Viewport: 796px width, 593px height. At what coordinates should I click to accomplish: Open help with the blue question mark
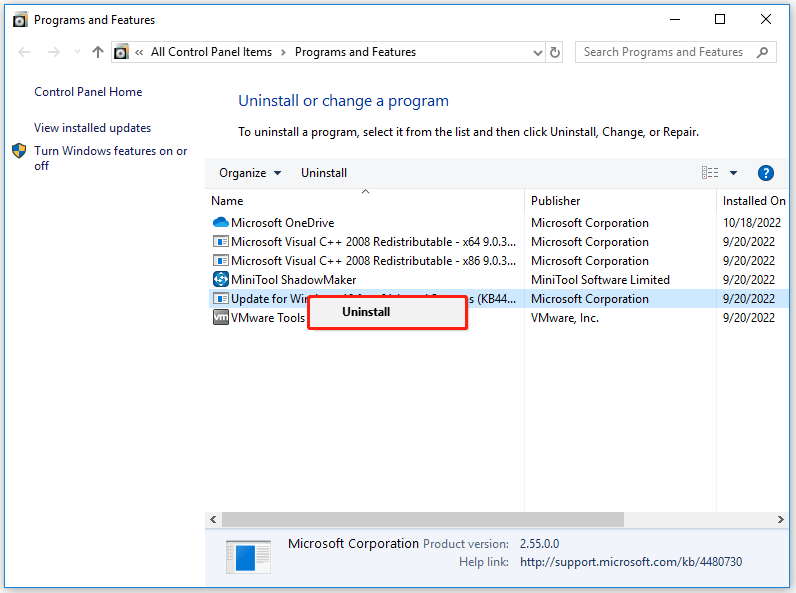tap(766, 173)
